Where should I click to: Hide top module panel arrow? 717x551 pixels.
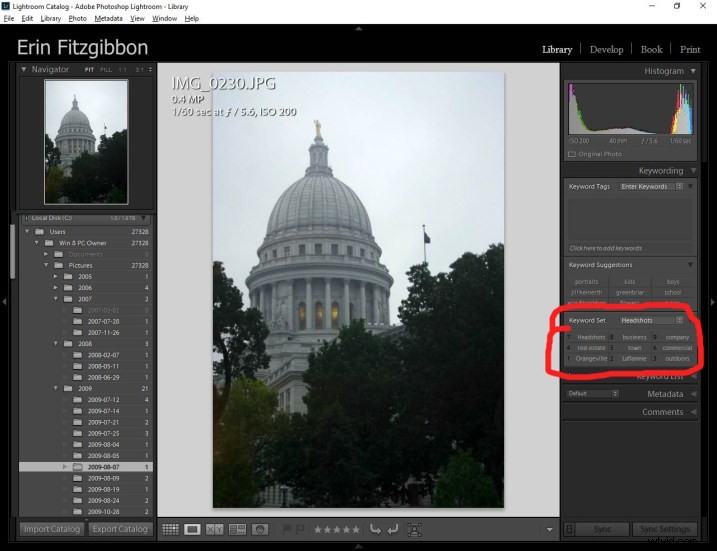pos(358,28)
